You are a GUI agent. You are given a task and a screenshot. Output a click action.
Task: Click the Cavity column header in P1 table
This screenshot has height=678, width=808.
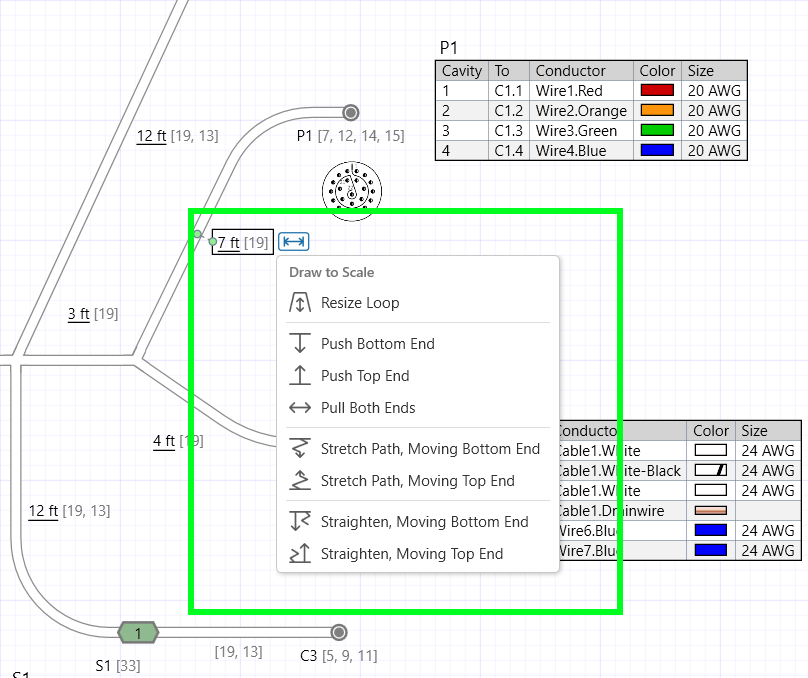(462, 71)
